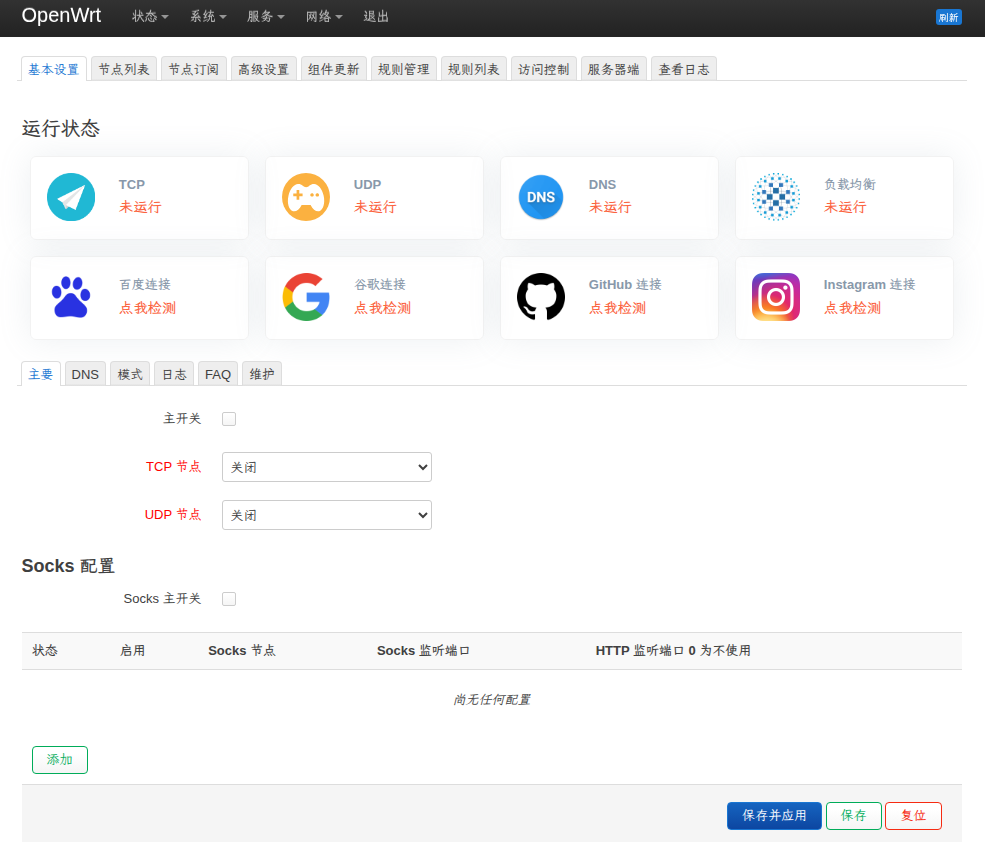This screenshot has height=842, width=985.
Task: Toggle the 主开关 checkbox
Action: tap(229, 419)
